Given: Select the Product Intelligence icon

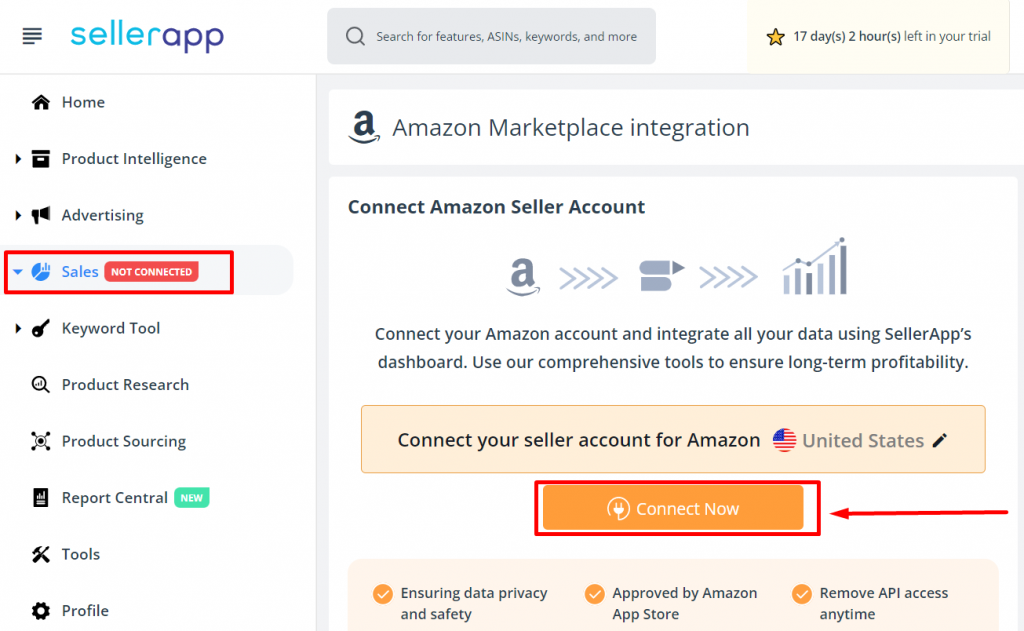Looking at the screenshot, I should (x=41, y=158).
